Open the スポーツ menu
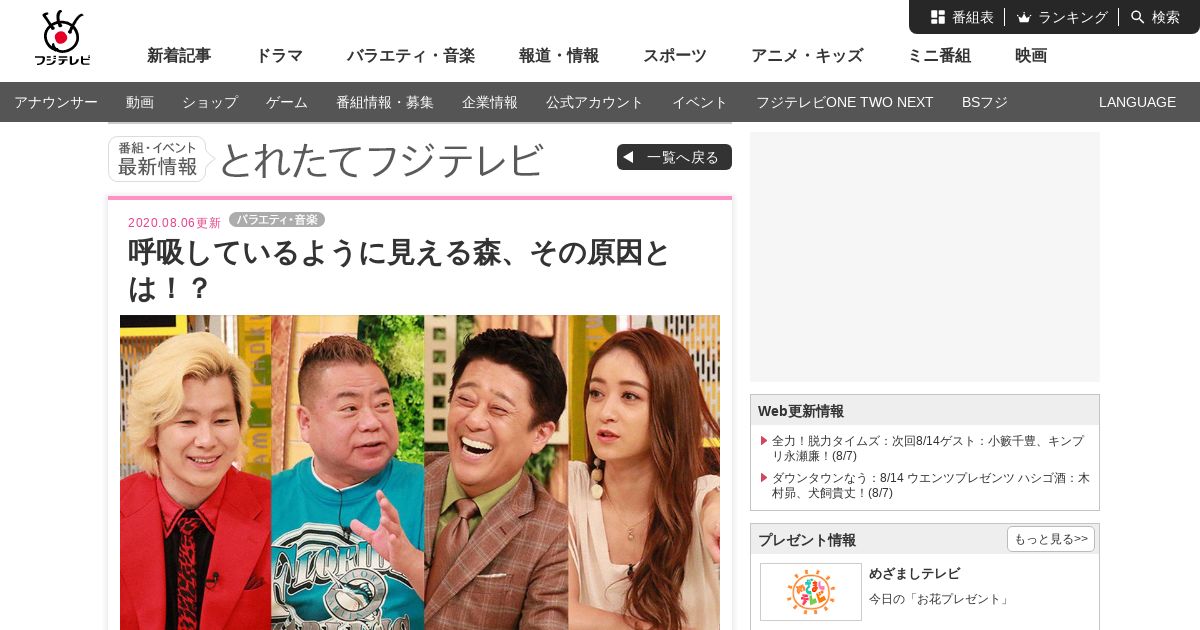1200x630 pixels. (x=675, y=56)
